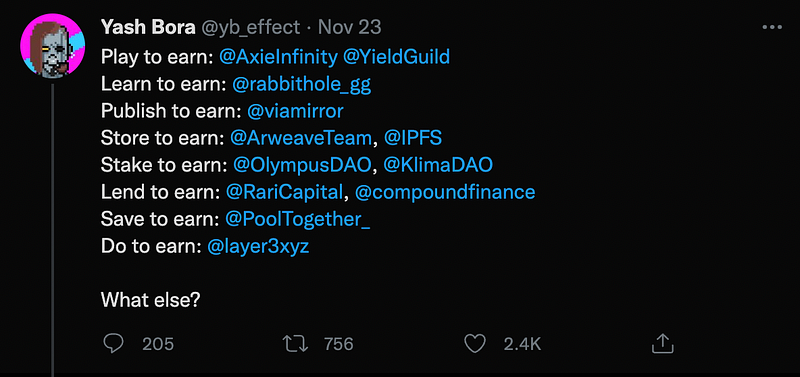Visit the @rabbithole_gg profile mention
The image size is (800, 377).
(x=302, y=85)
